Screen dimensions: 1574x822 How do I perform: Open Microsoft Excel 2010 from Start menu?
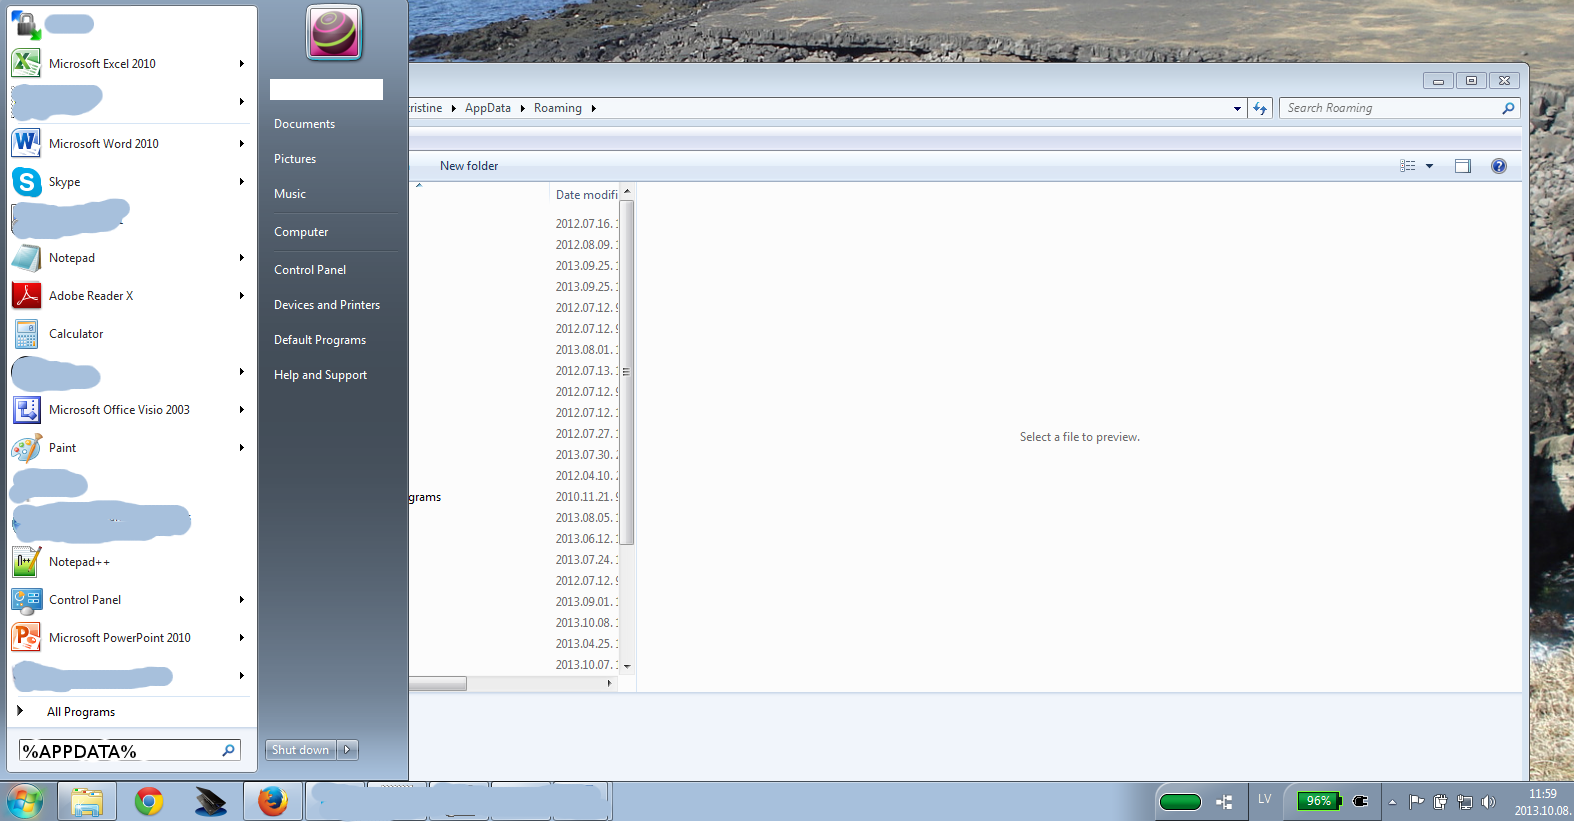(101, 64)
